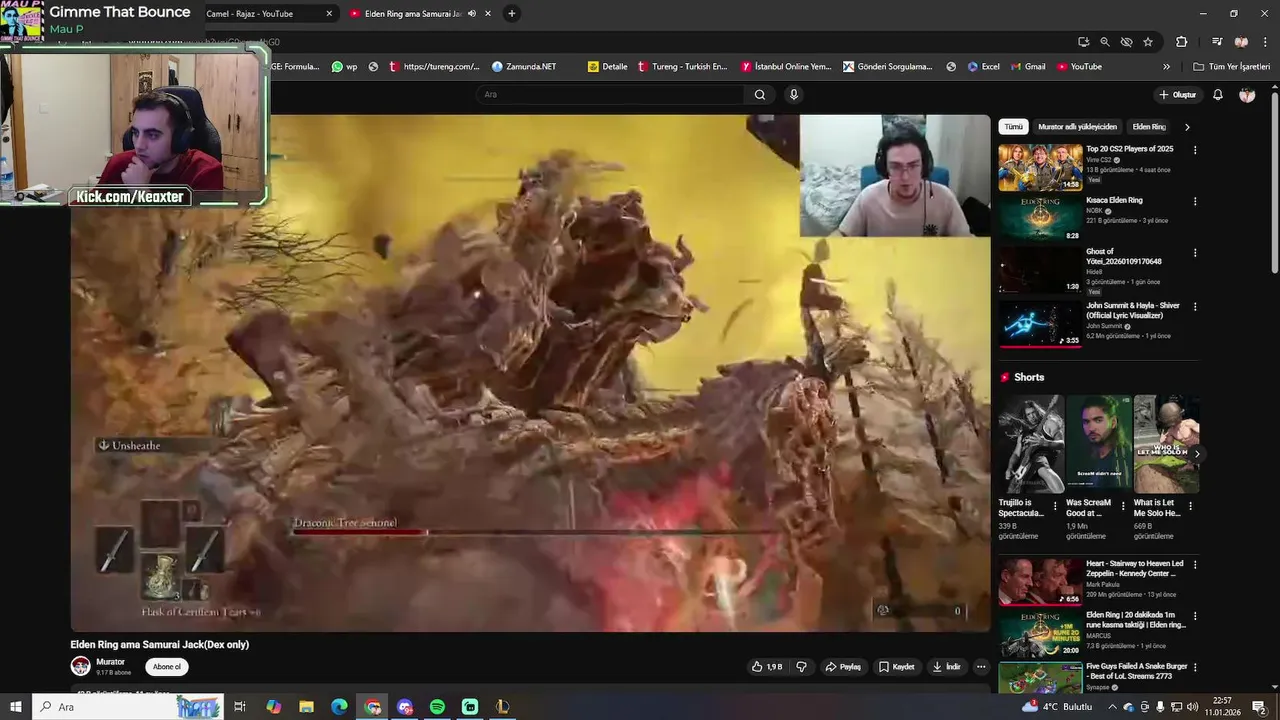The image size is (1280, 720).
Task: Open Chrome from the taskbar
Action: pos(372,707)
